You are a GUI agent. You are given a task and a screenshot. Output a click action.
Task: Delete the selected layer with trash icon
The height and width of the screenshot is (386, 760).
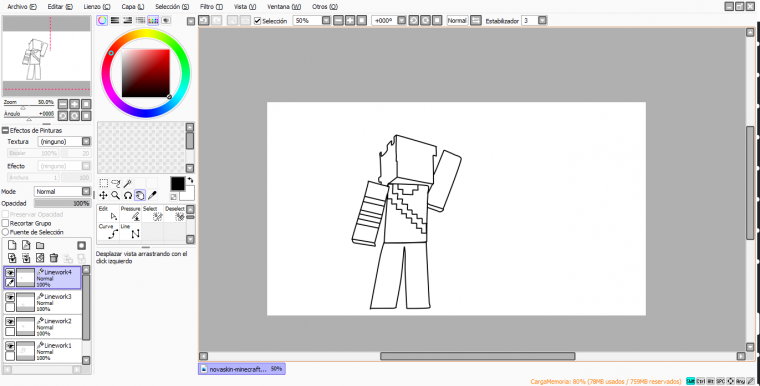coord(54,258)
